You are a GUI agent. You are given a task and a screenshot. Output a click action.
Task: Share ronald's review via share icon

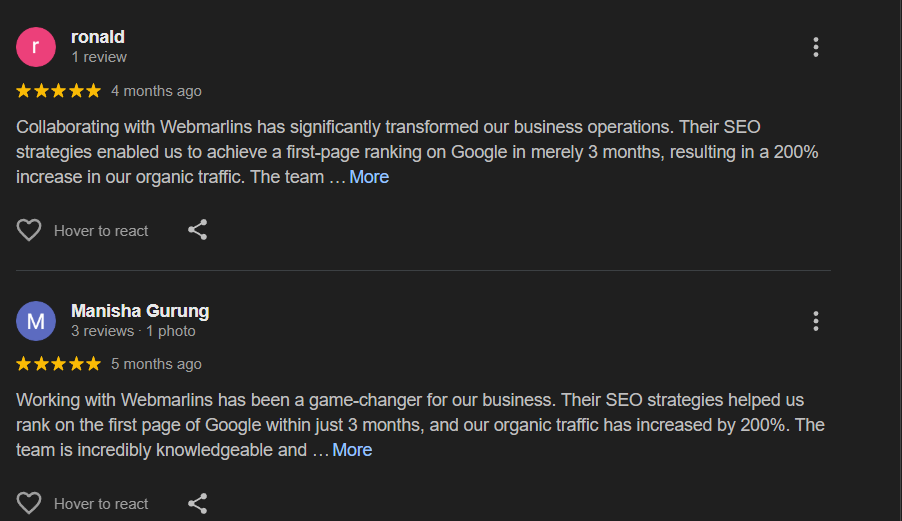coord(198,230)
